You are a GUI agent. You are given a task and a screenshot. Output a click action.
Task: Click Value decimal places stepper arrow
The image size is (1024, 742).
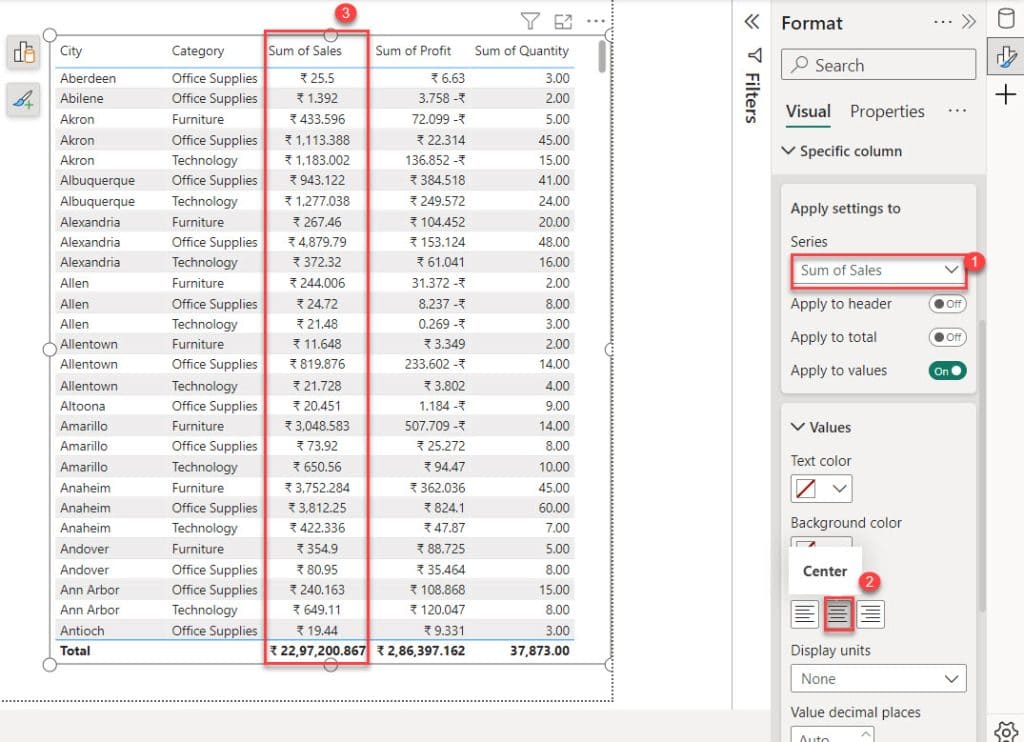tap(865, 734)
